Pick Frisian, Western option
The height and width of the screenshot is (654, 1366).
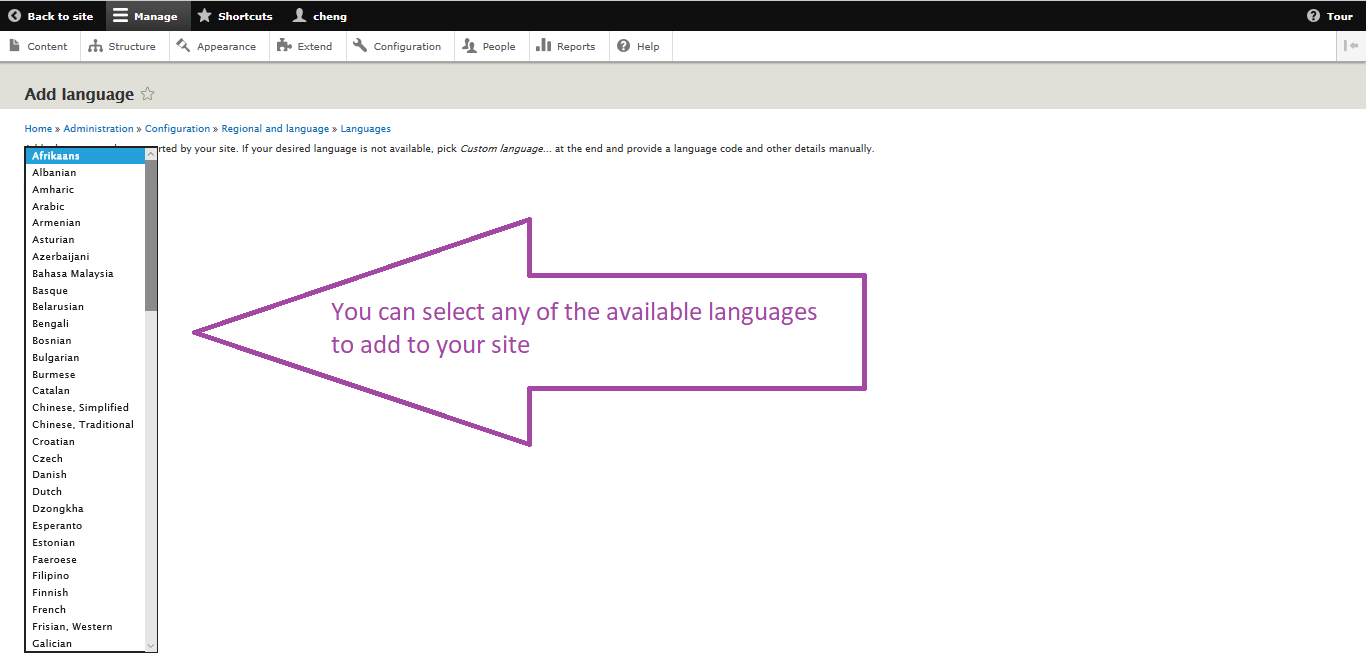pos(85,627)
